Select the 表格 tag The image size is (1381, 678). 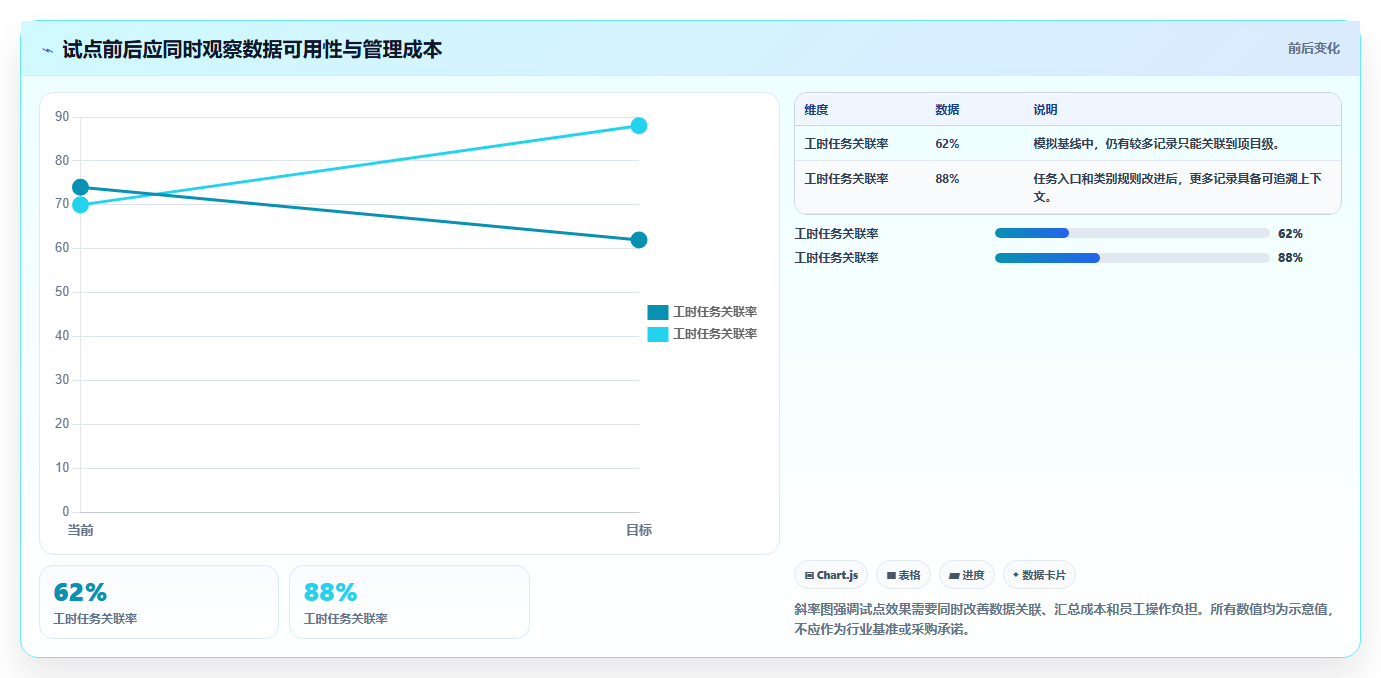coord(903,575)
